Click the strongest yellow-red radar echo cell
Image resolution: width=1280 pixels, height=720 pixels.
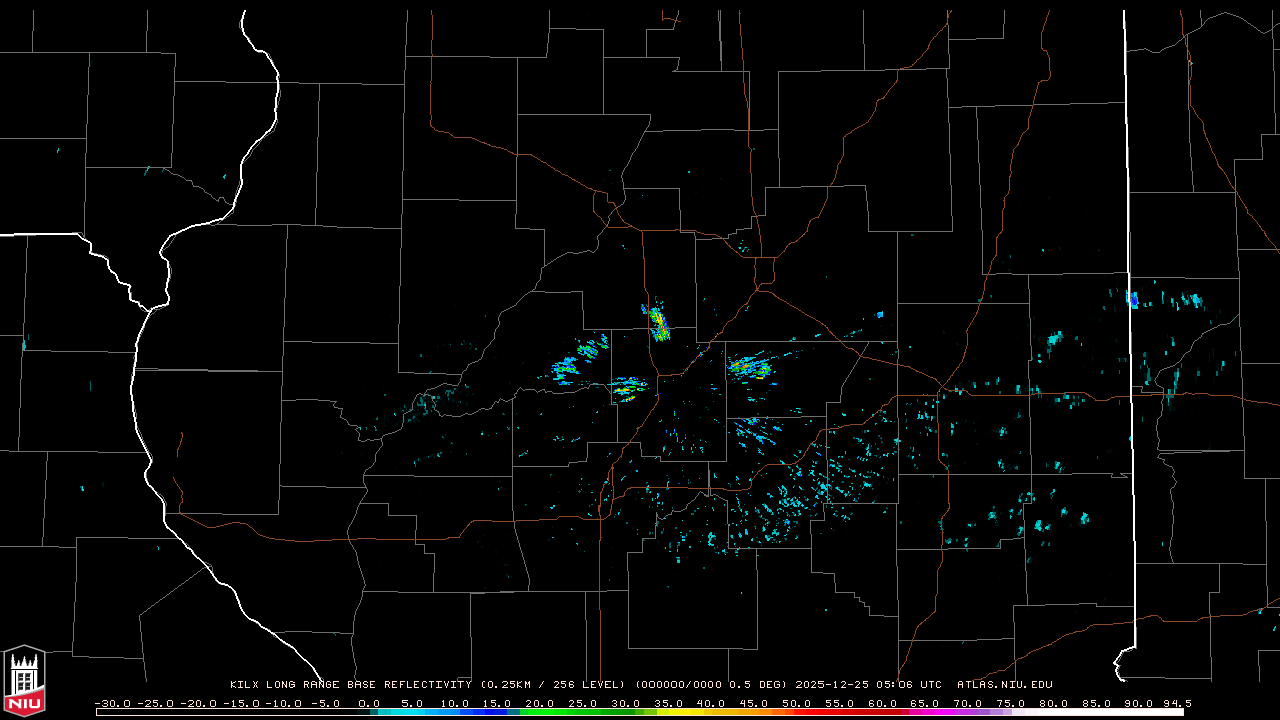pyautogui.click(x=658, y=322)
